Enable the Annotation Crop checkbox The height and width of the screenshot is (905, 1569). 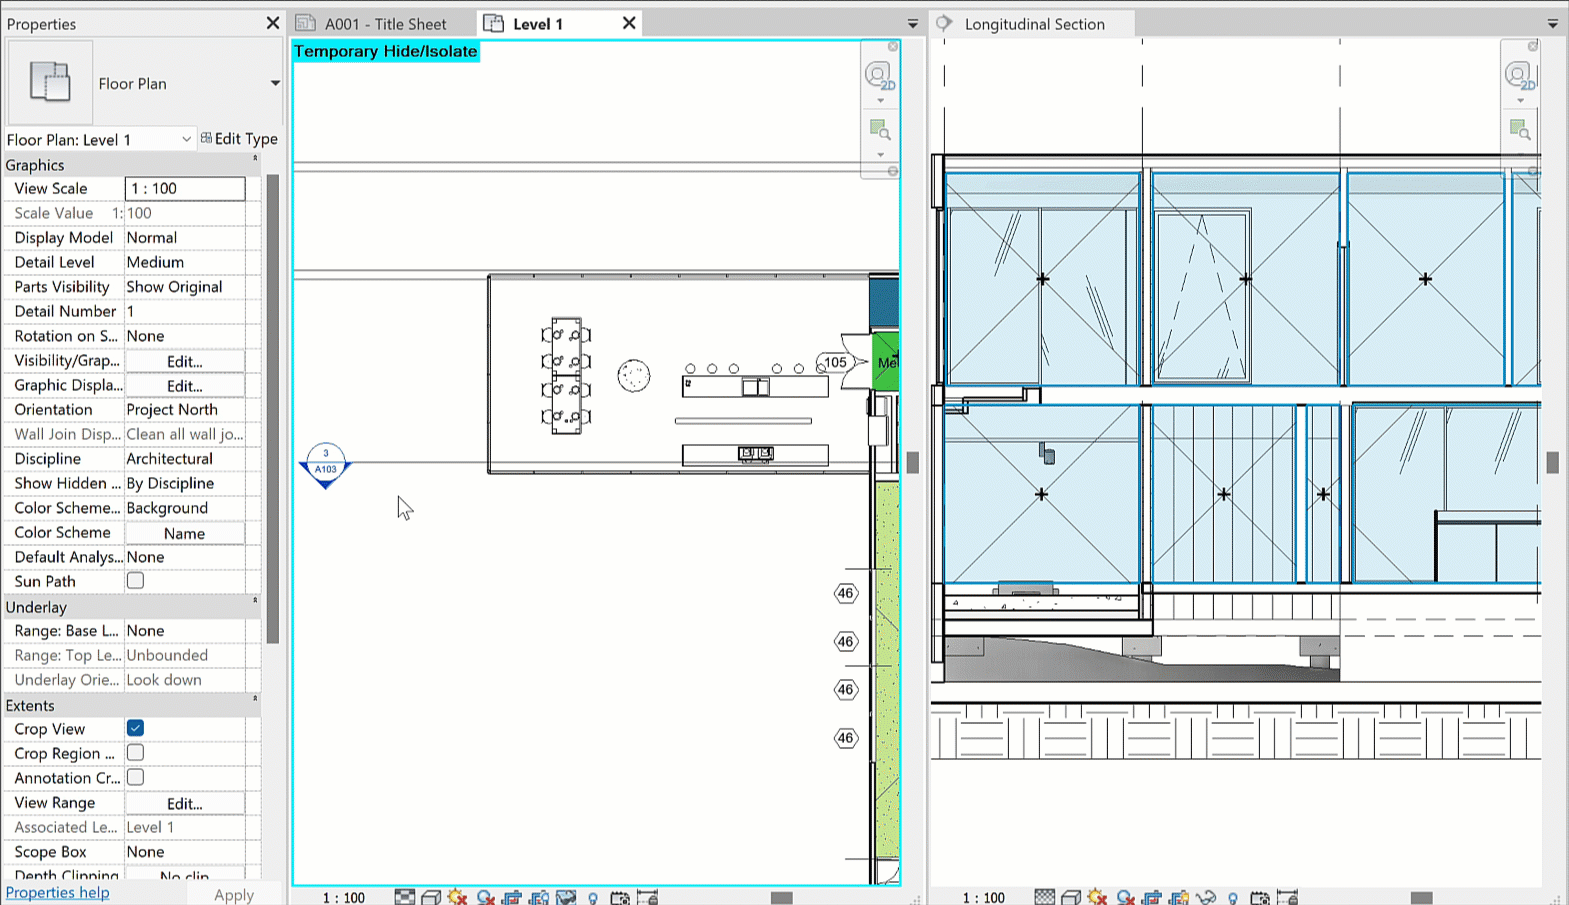(135, 777)
